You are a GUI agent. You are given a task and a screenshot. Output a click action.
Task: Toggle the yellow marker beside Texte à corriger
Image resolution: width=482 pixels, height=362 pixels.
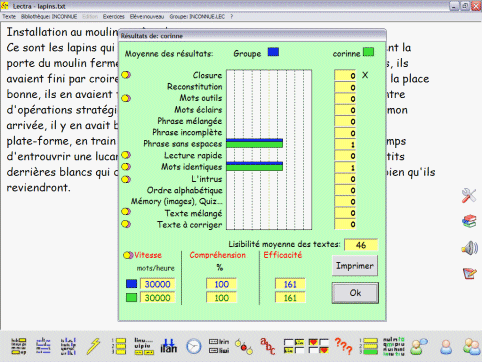[x=126, y=224]
